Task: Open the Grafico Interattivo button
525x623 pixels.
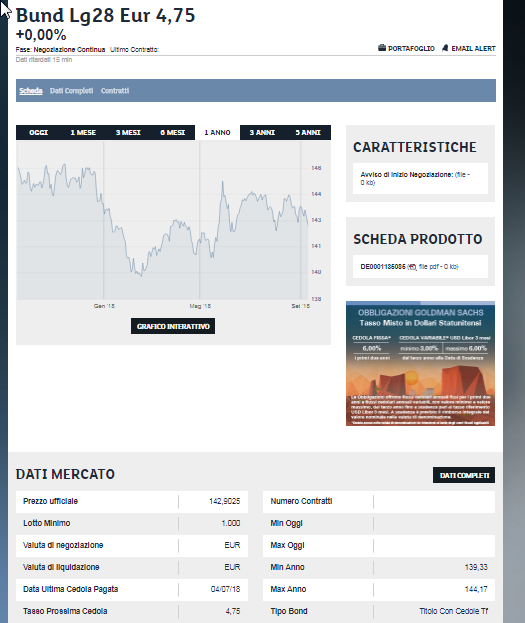Action: coord(173,326)
